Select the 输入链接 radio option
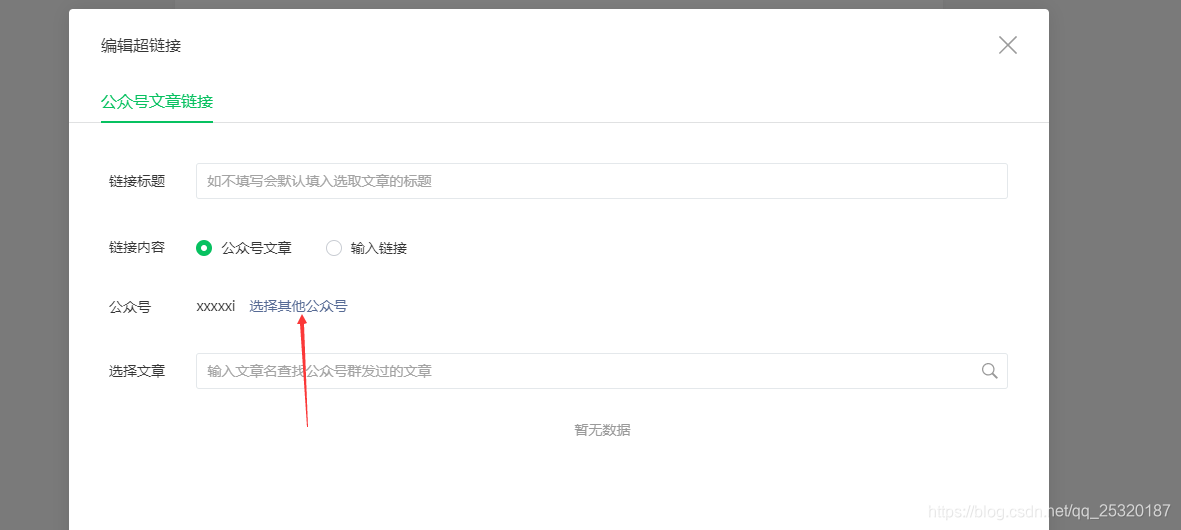1181x530 pixels. pos(334,248)
